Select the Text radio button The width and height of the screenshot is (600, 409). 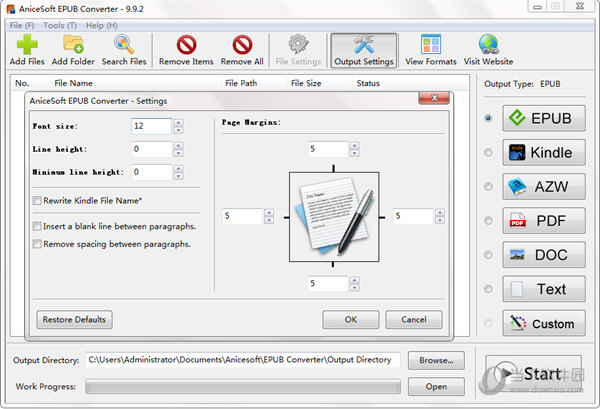coord(488,289)
